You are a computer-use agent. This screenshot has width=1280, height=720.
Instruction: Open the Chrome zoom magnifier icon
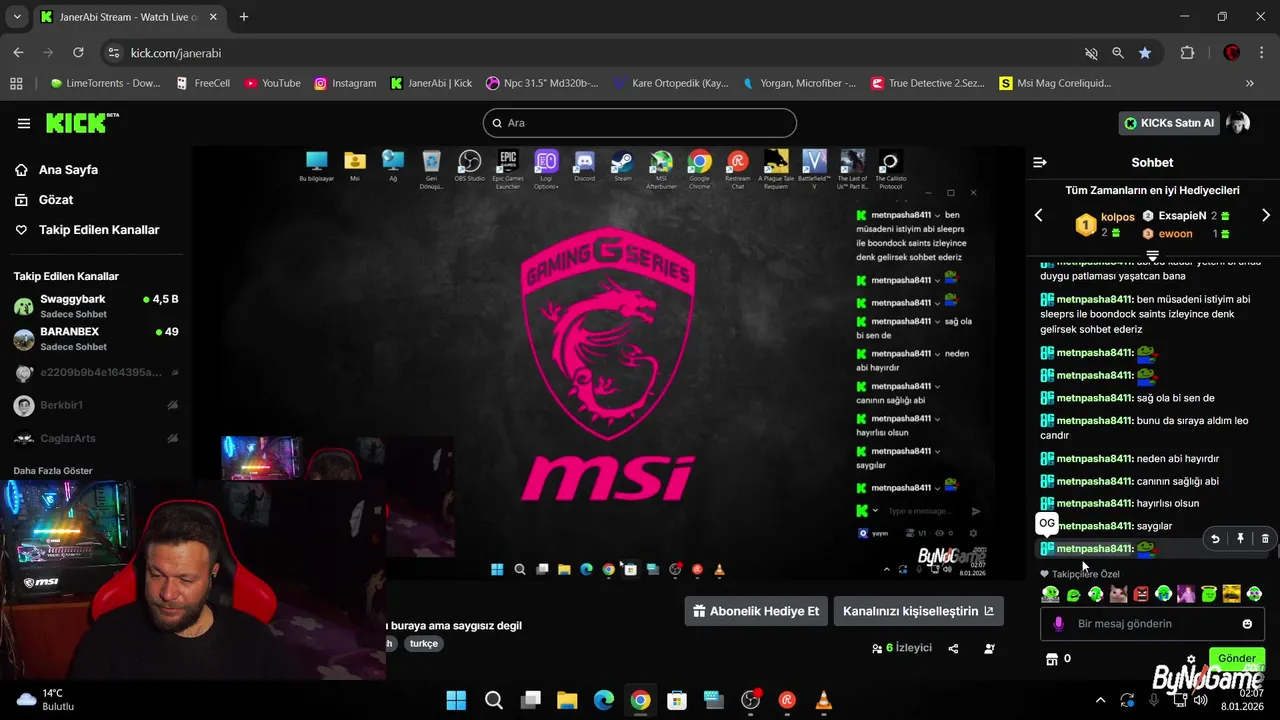point(1118,53)
